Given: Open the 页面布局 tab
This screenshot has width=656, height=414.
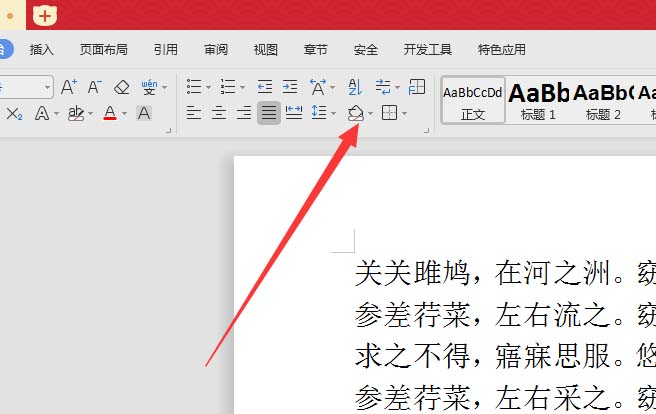Looking at the screenshot, I should pos(104,50).
